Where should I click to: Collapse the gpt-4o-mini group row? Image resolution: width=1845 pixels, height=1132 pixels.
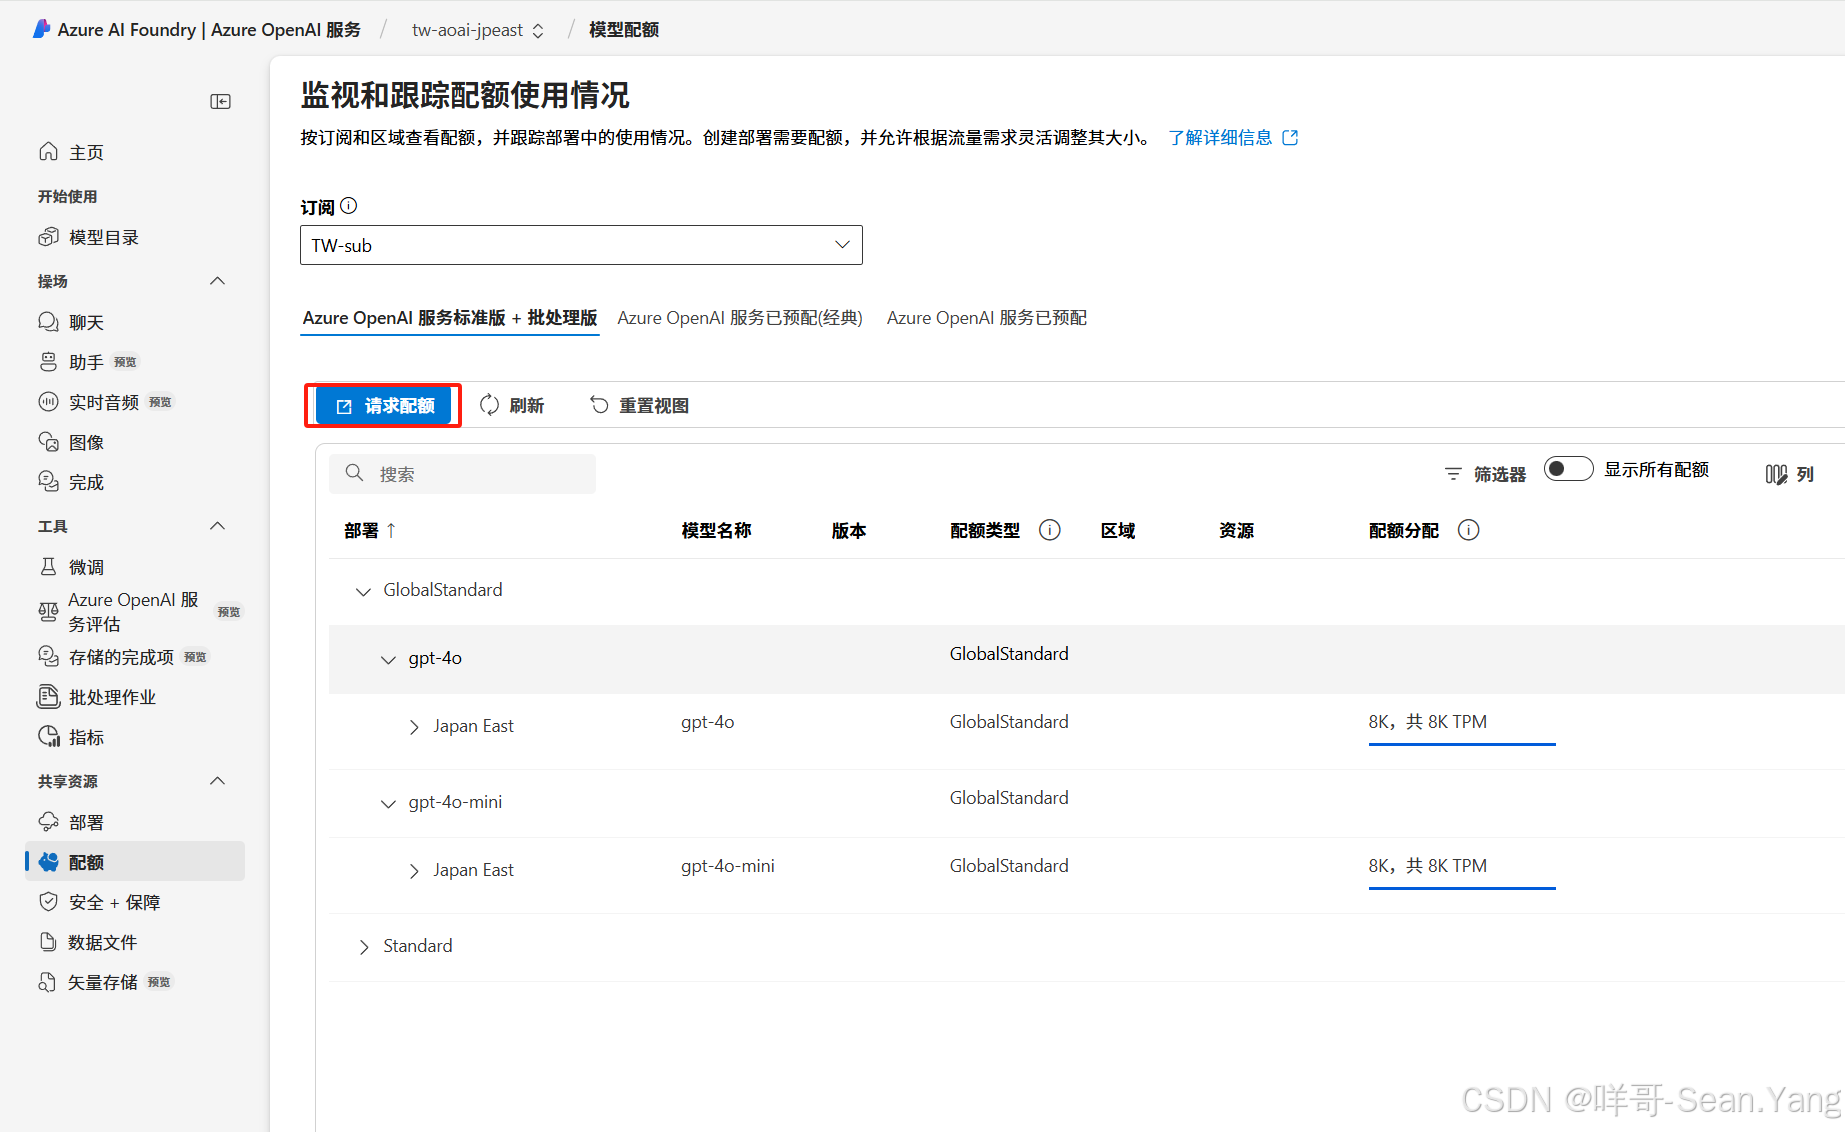tap(388, 803)
